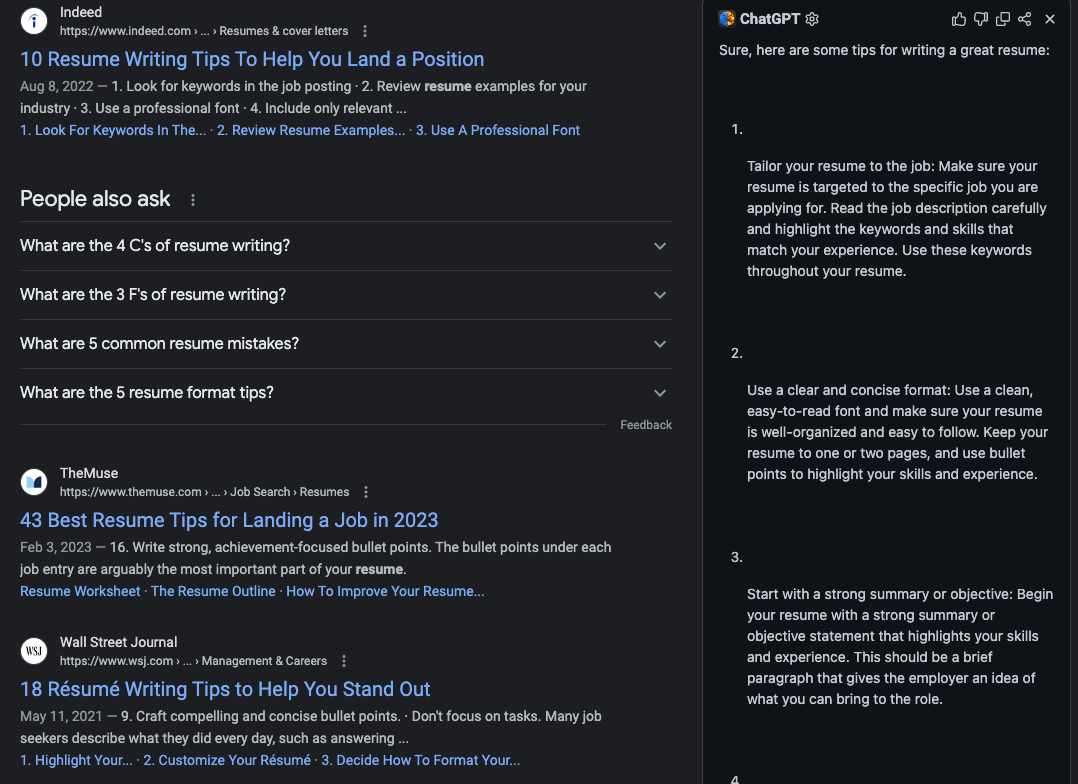The height and width of the screenshot is (784, 1078).
Task: Click the Wall Street Journal favicon
Action: tap(34, 651)
